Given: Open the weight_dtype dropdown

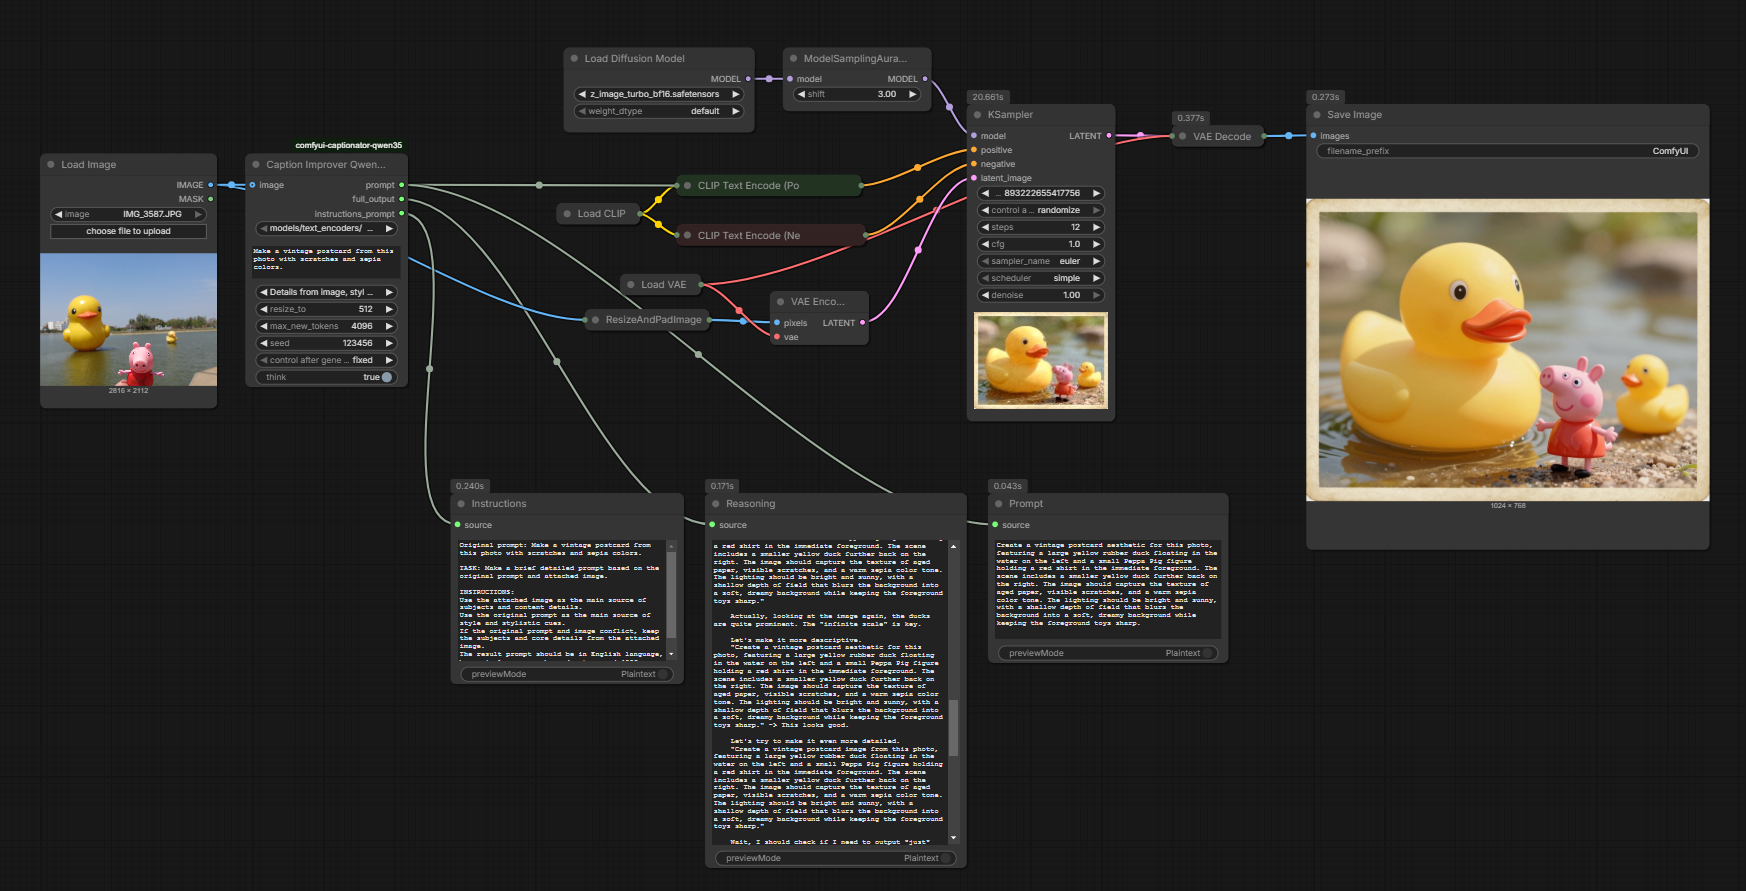Looking at the screenshot, I should point(659,111).
